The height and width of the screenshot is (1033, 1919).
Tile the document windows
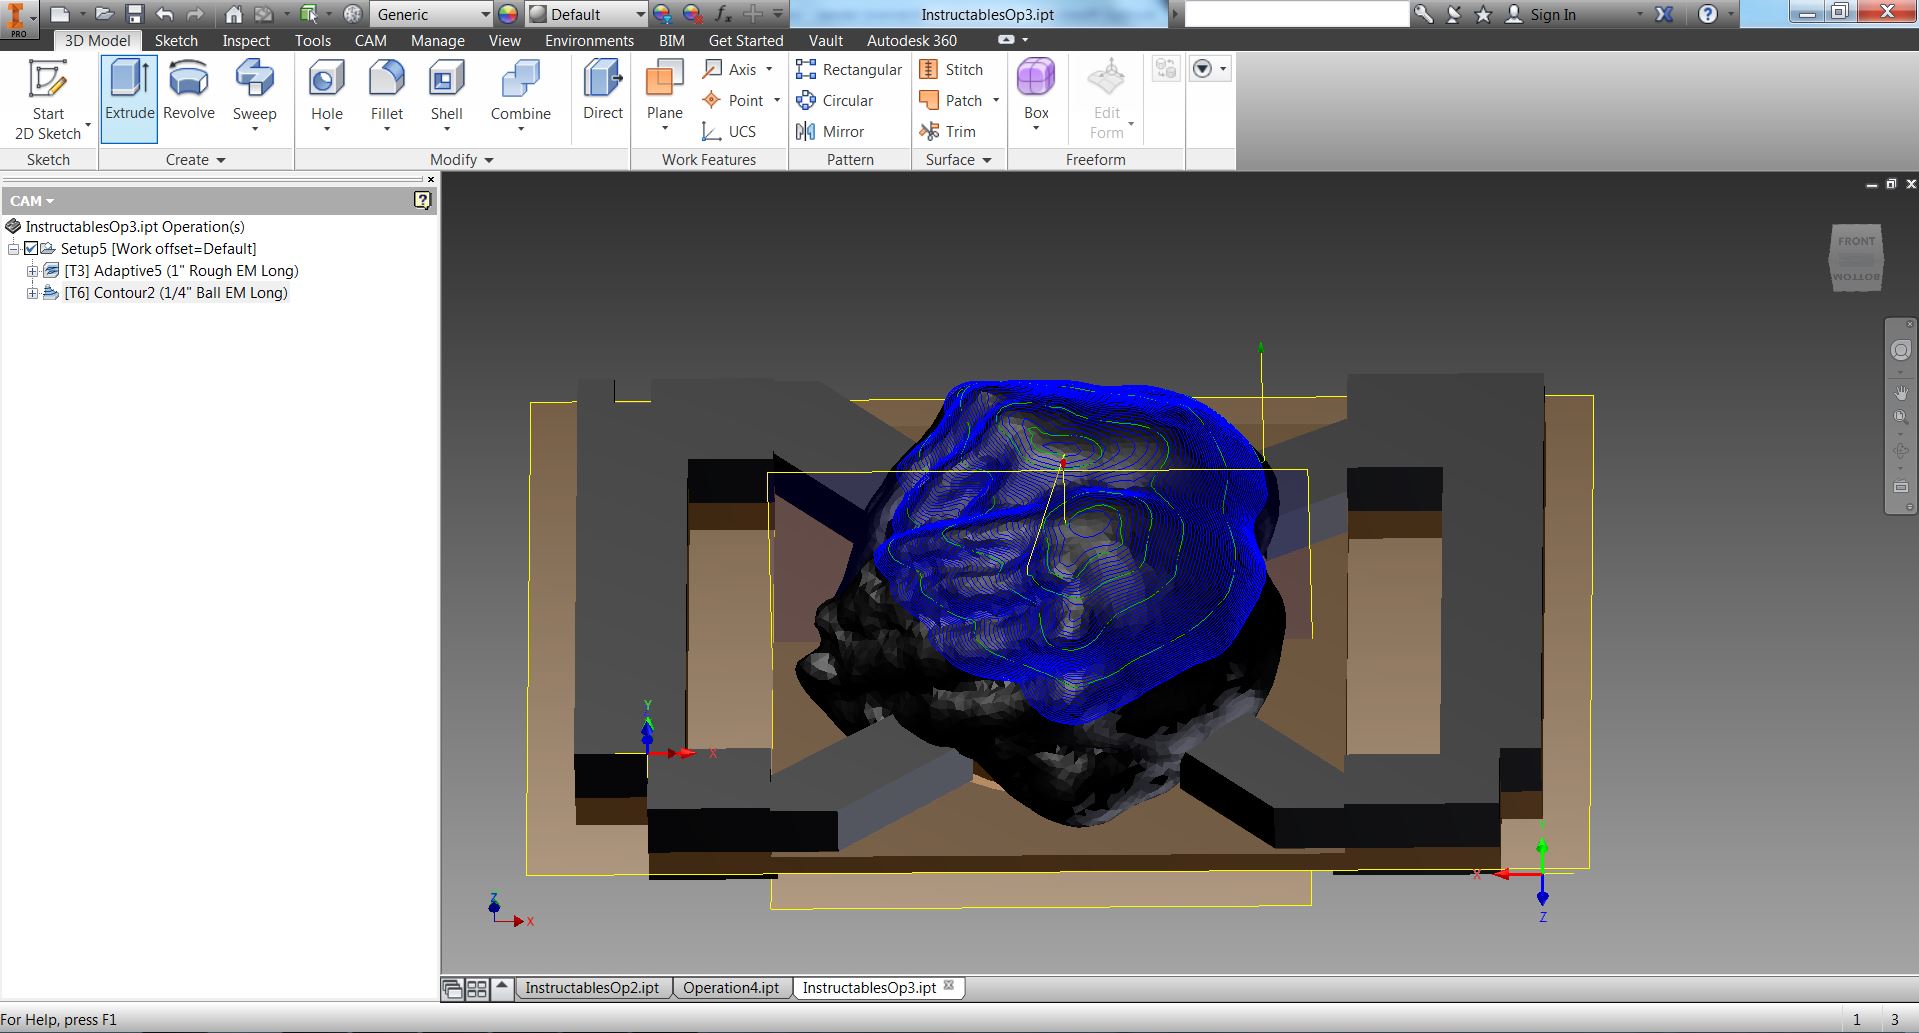[x=476, y=989]
